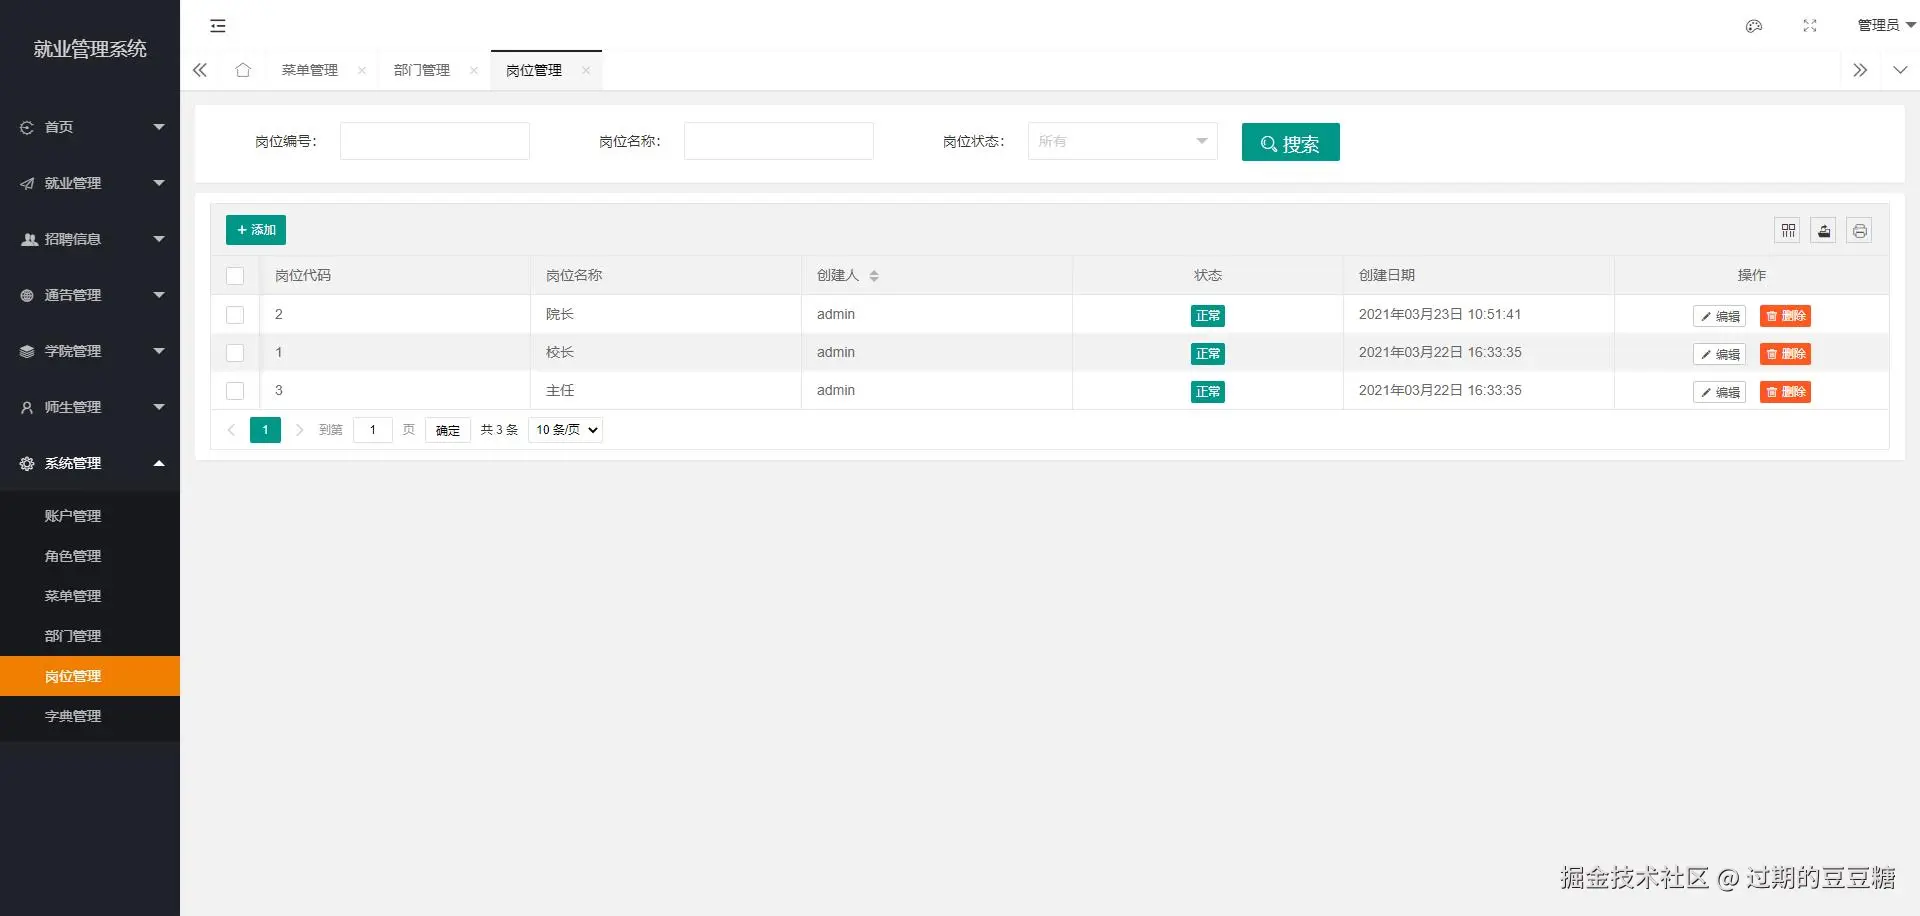1920x916 pixels.
Task: Check the row for 校长
Action: (235, 353)
